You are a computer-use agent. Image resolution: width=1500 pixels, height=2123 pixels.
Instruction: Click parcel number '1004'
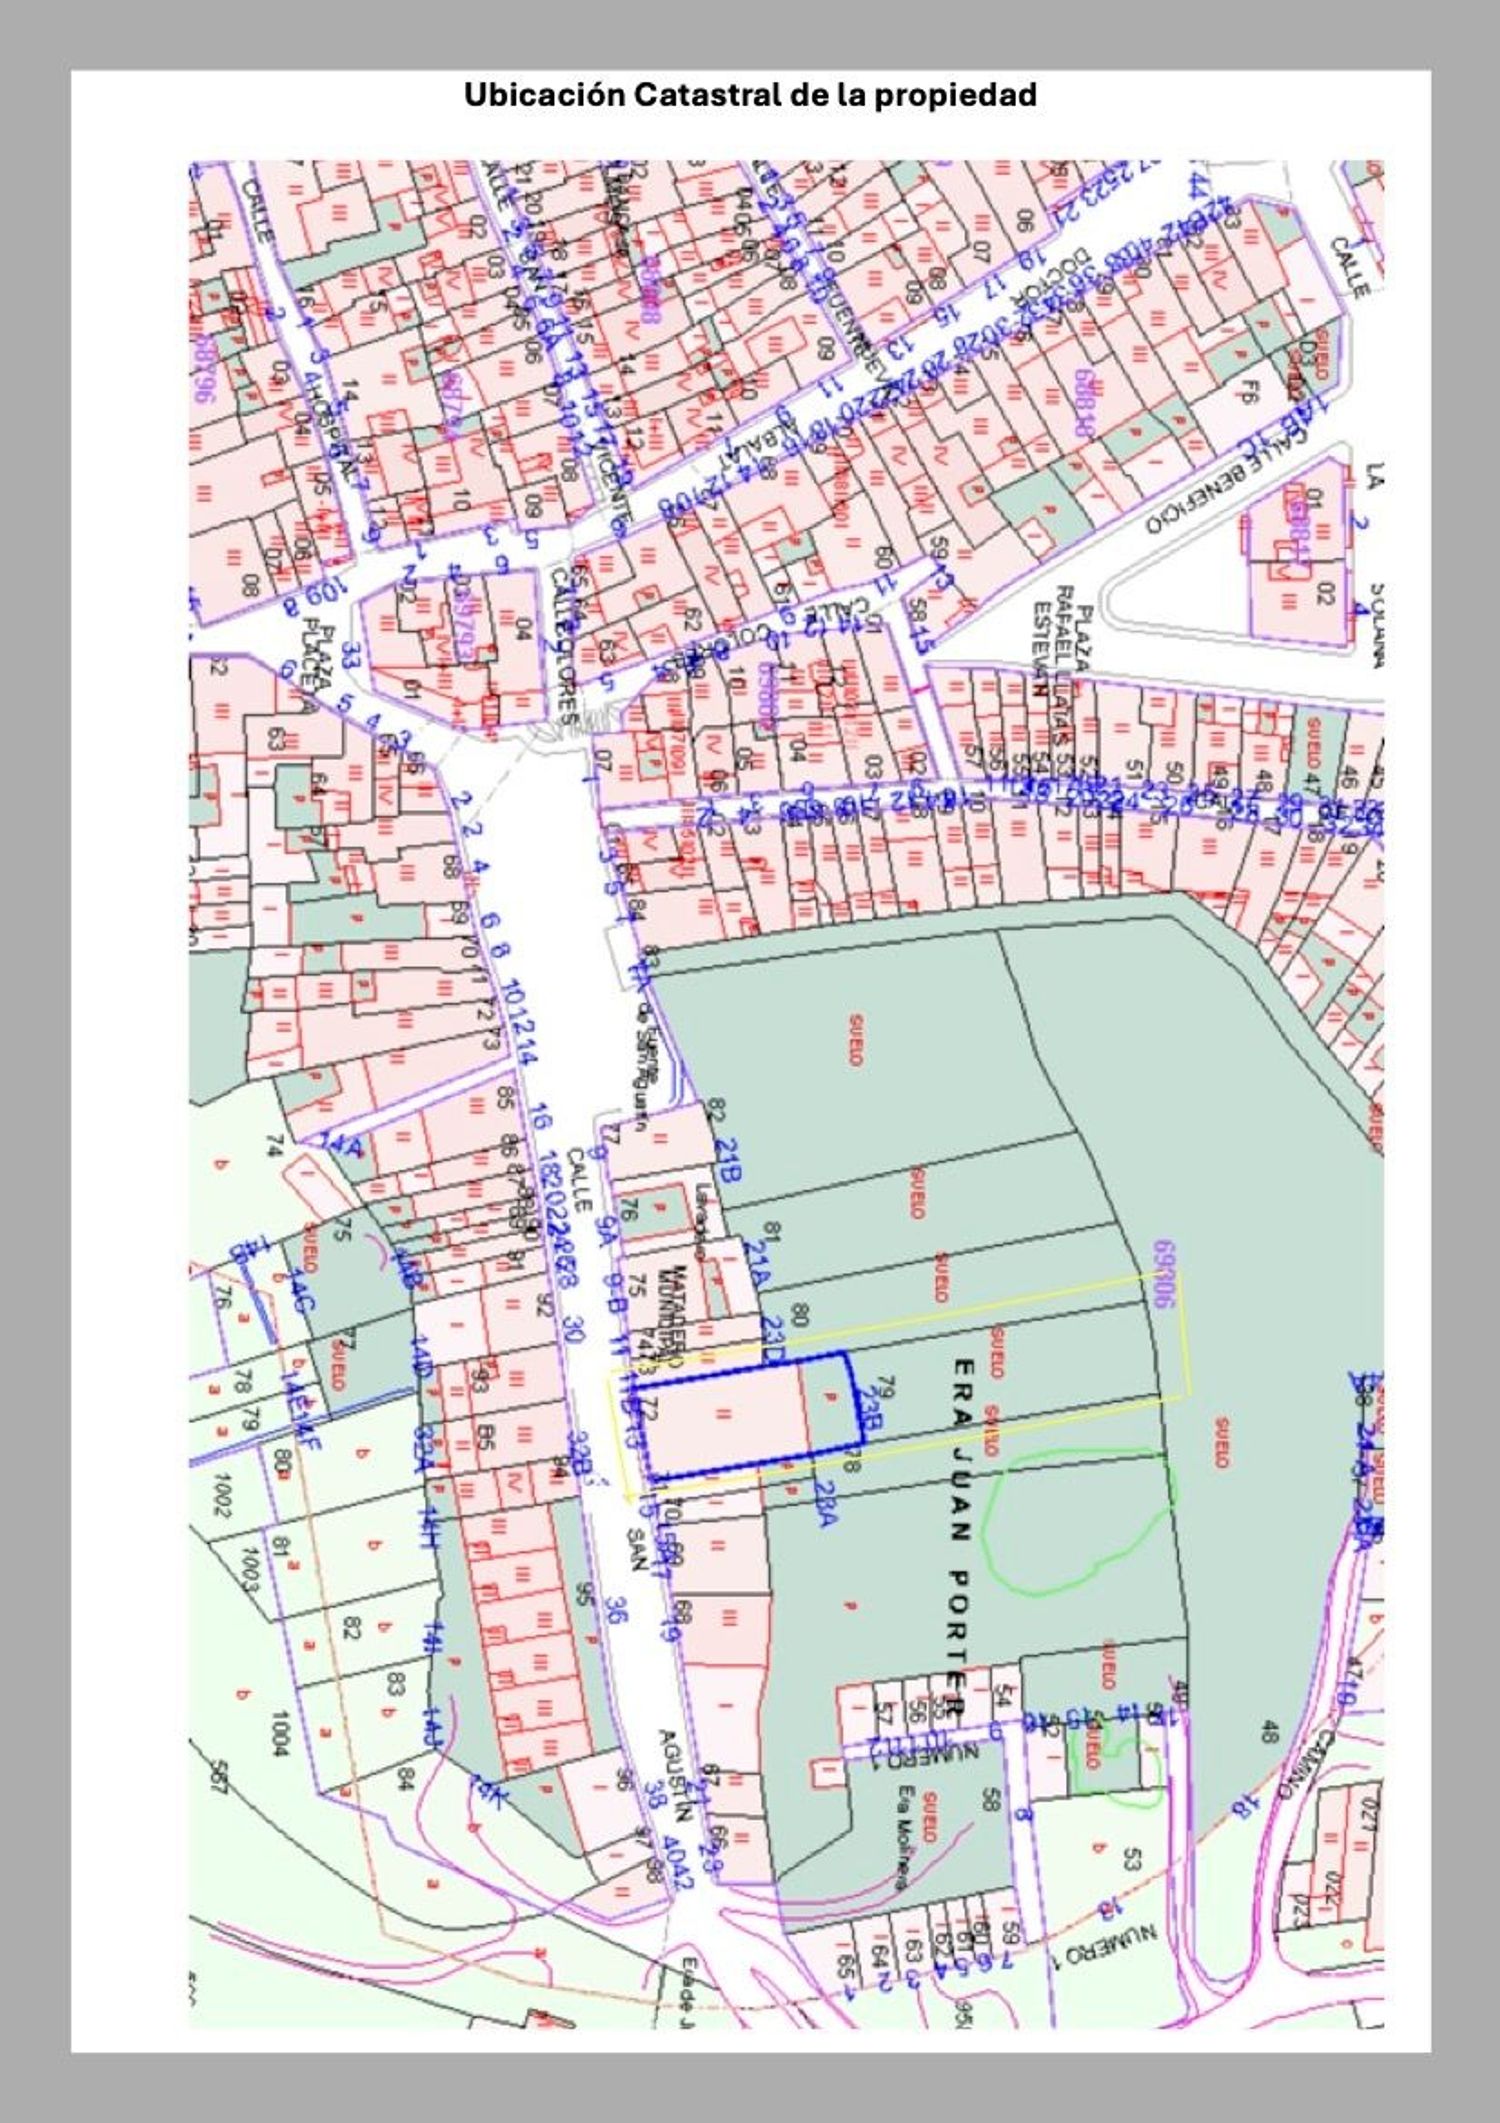(280, 1732)
